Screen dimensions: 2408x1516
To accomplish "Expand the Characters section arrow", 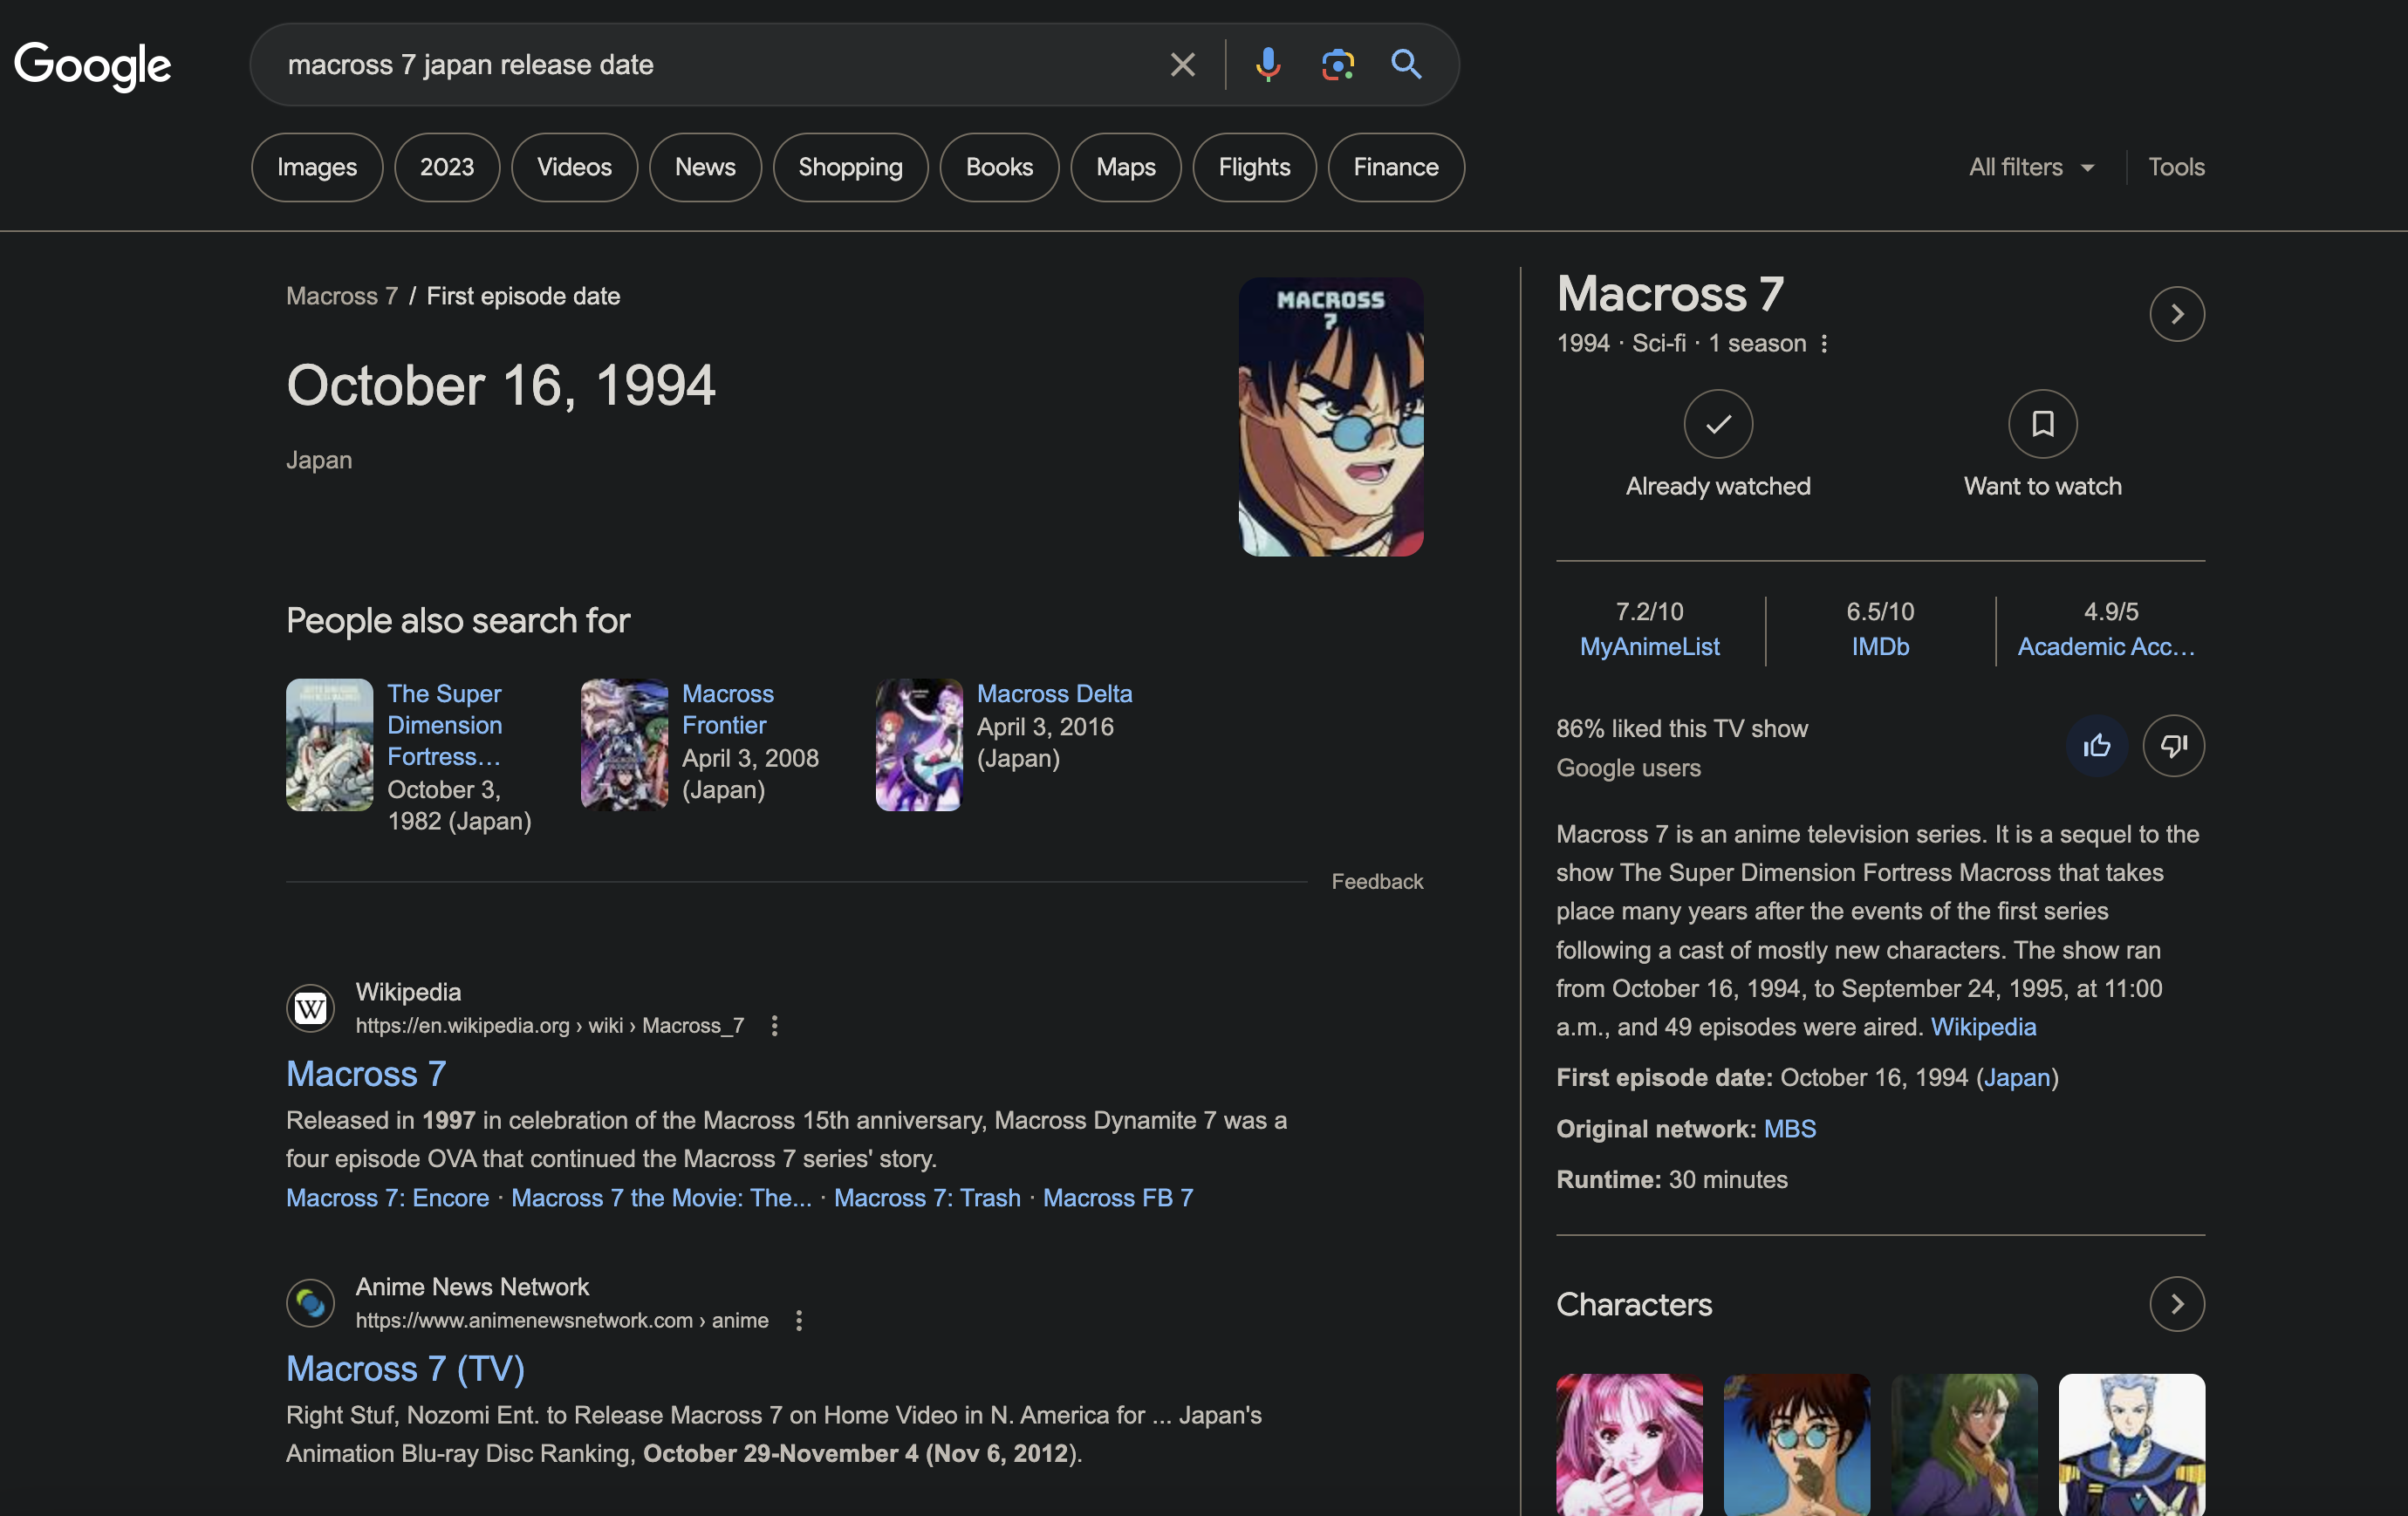I will [x=2176, y=1304].
